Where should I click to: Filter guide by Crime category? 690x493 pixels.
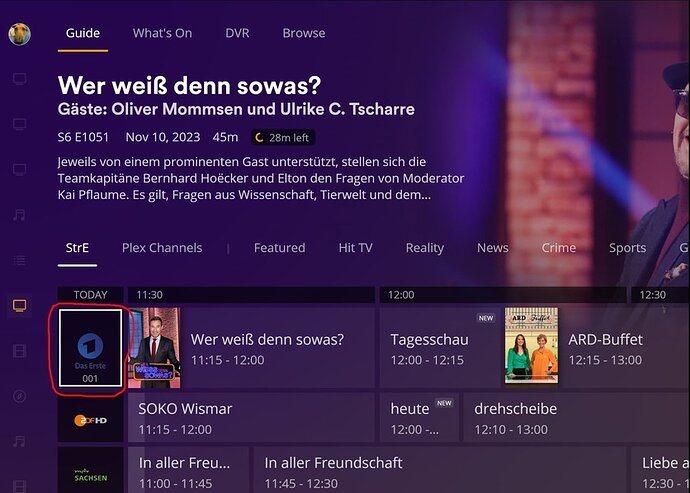pyautogui.click(x=558, y=248)
